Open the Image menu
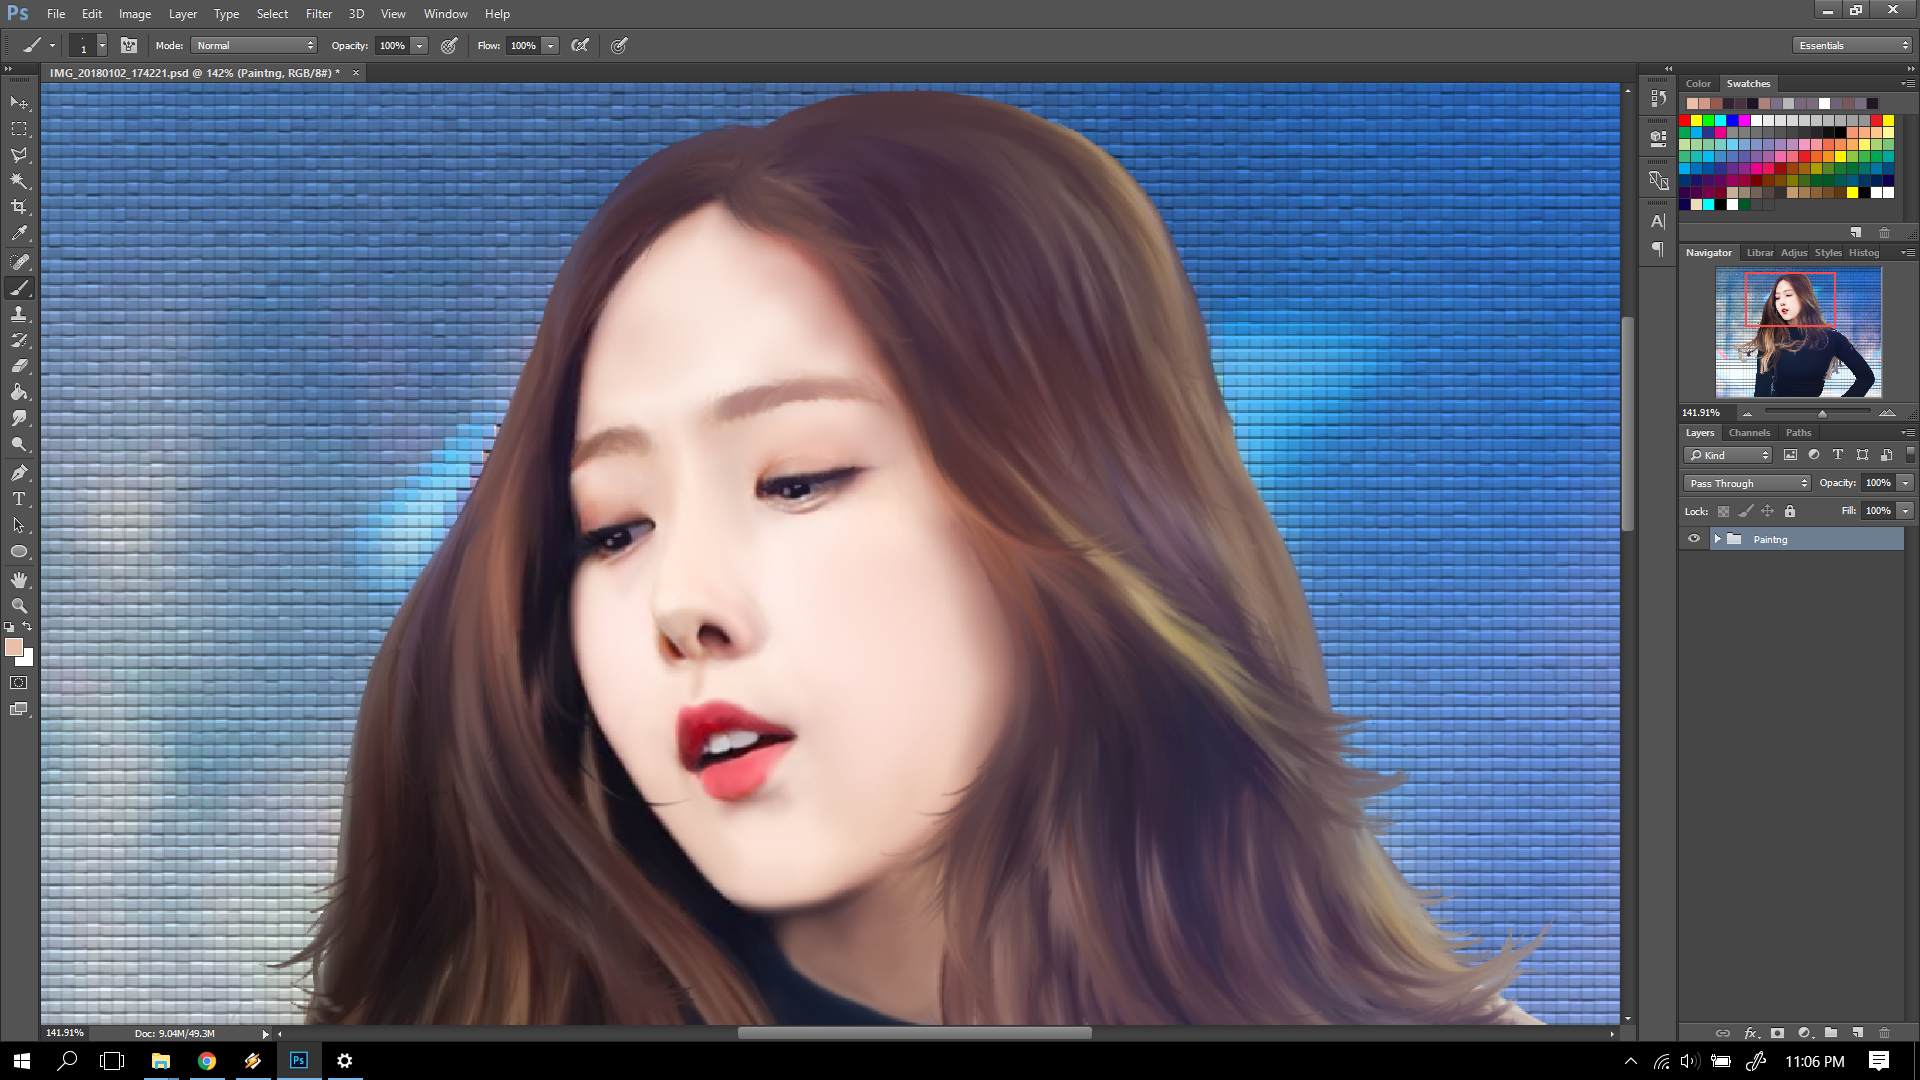Image resolution: width=1920 pixels, height=1080 pixels. click(135, 14)
